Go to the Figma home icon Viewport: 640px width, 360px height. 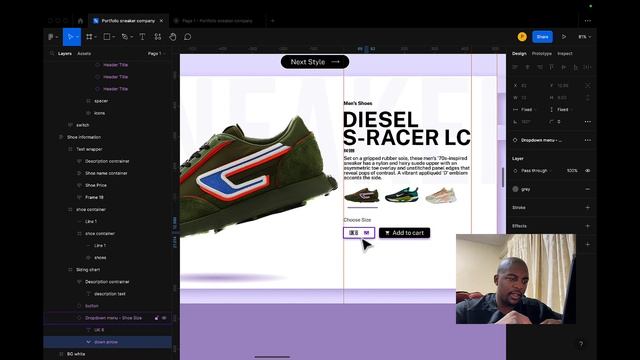click(80, 20)
